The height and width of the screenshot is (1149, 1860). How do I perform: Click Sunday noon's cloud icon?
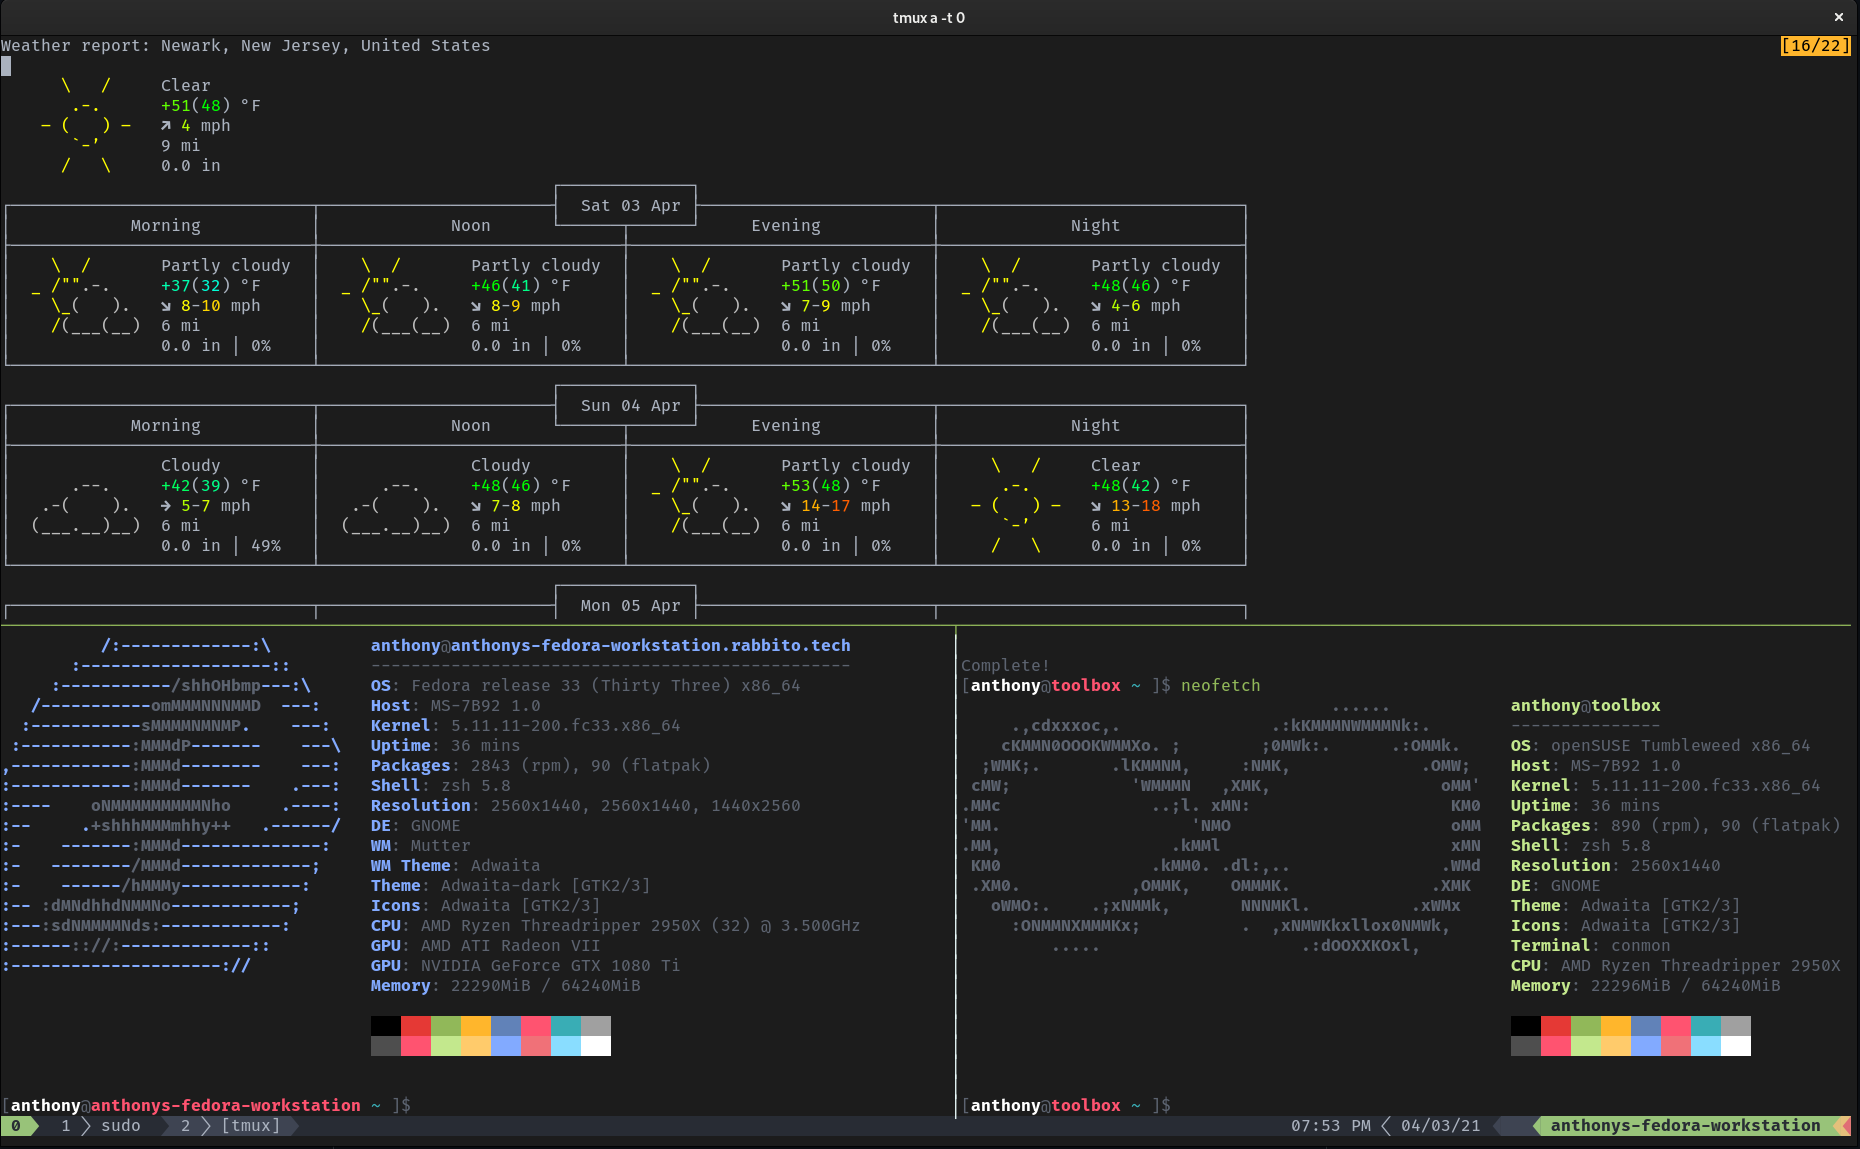pos(396,506)
